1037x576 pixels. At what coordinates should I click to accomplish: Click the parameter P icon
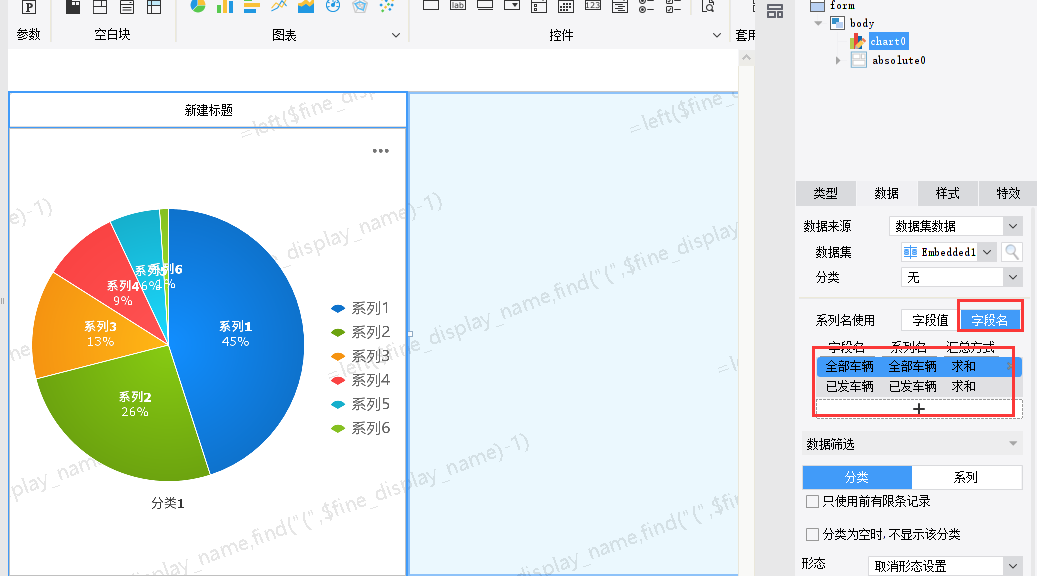[29, 7]
